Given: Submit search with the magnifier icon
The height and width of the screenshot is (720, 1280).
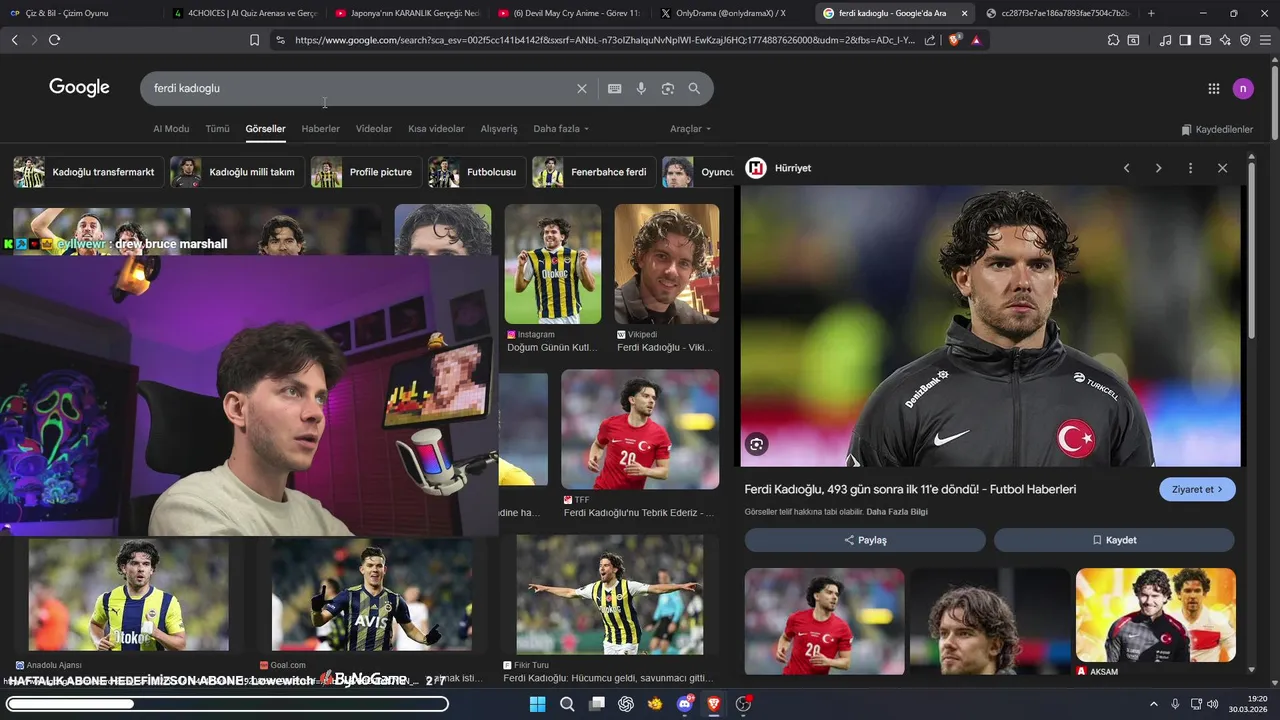Looking at the screenshot, I should tap(694, 88).
